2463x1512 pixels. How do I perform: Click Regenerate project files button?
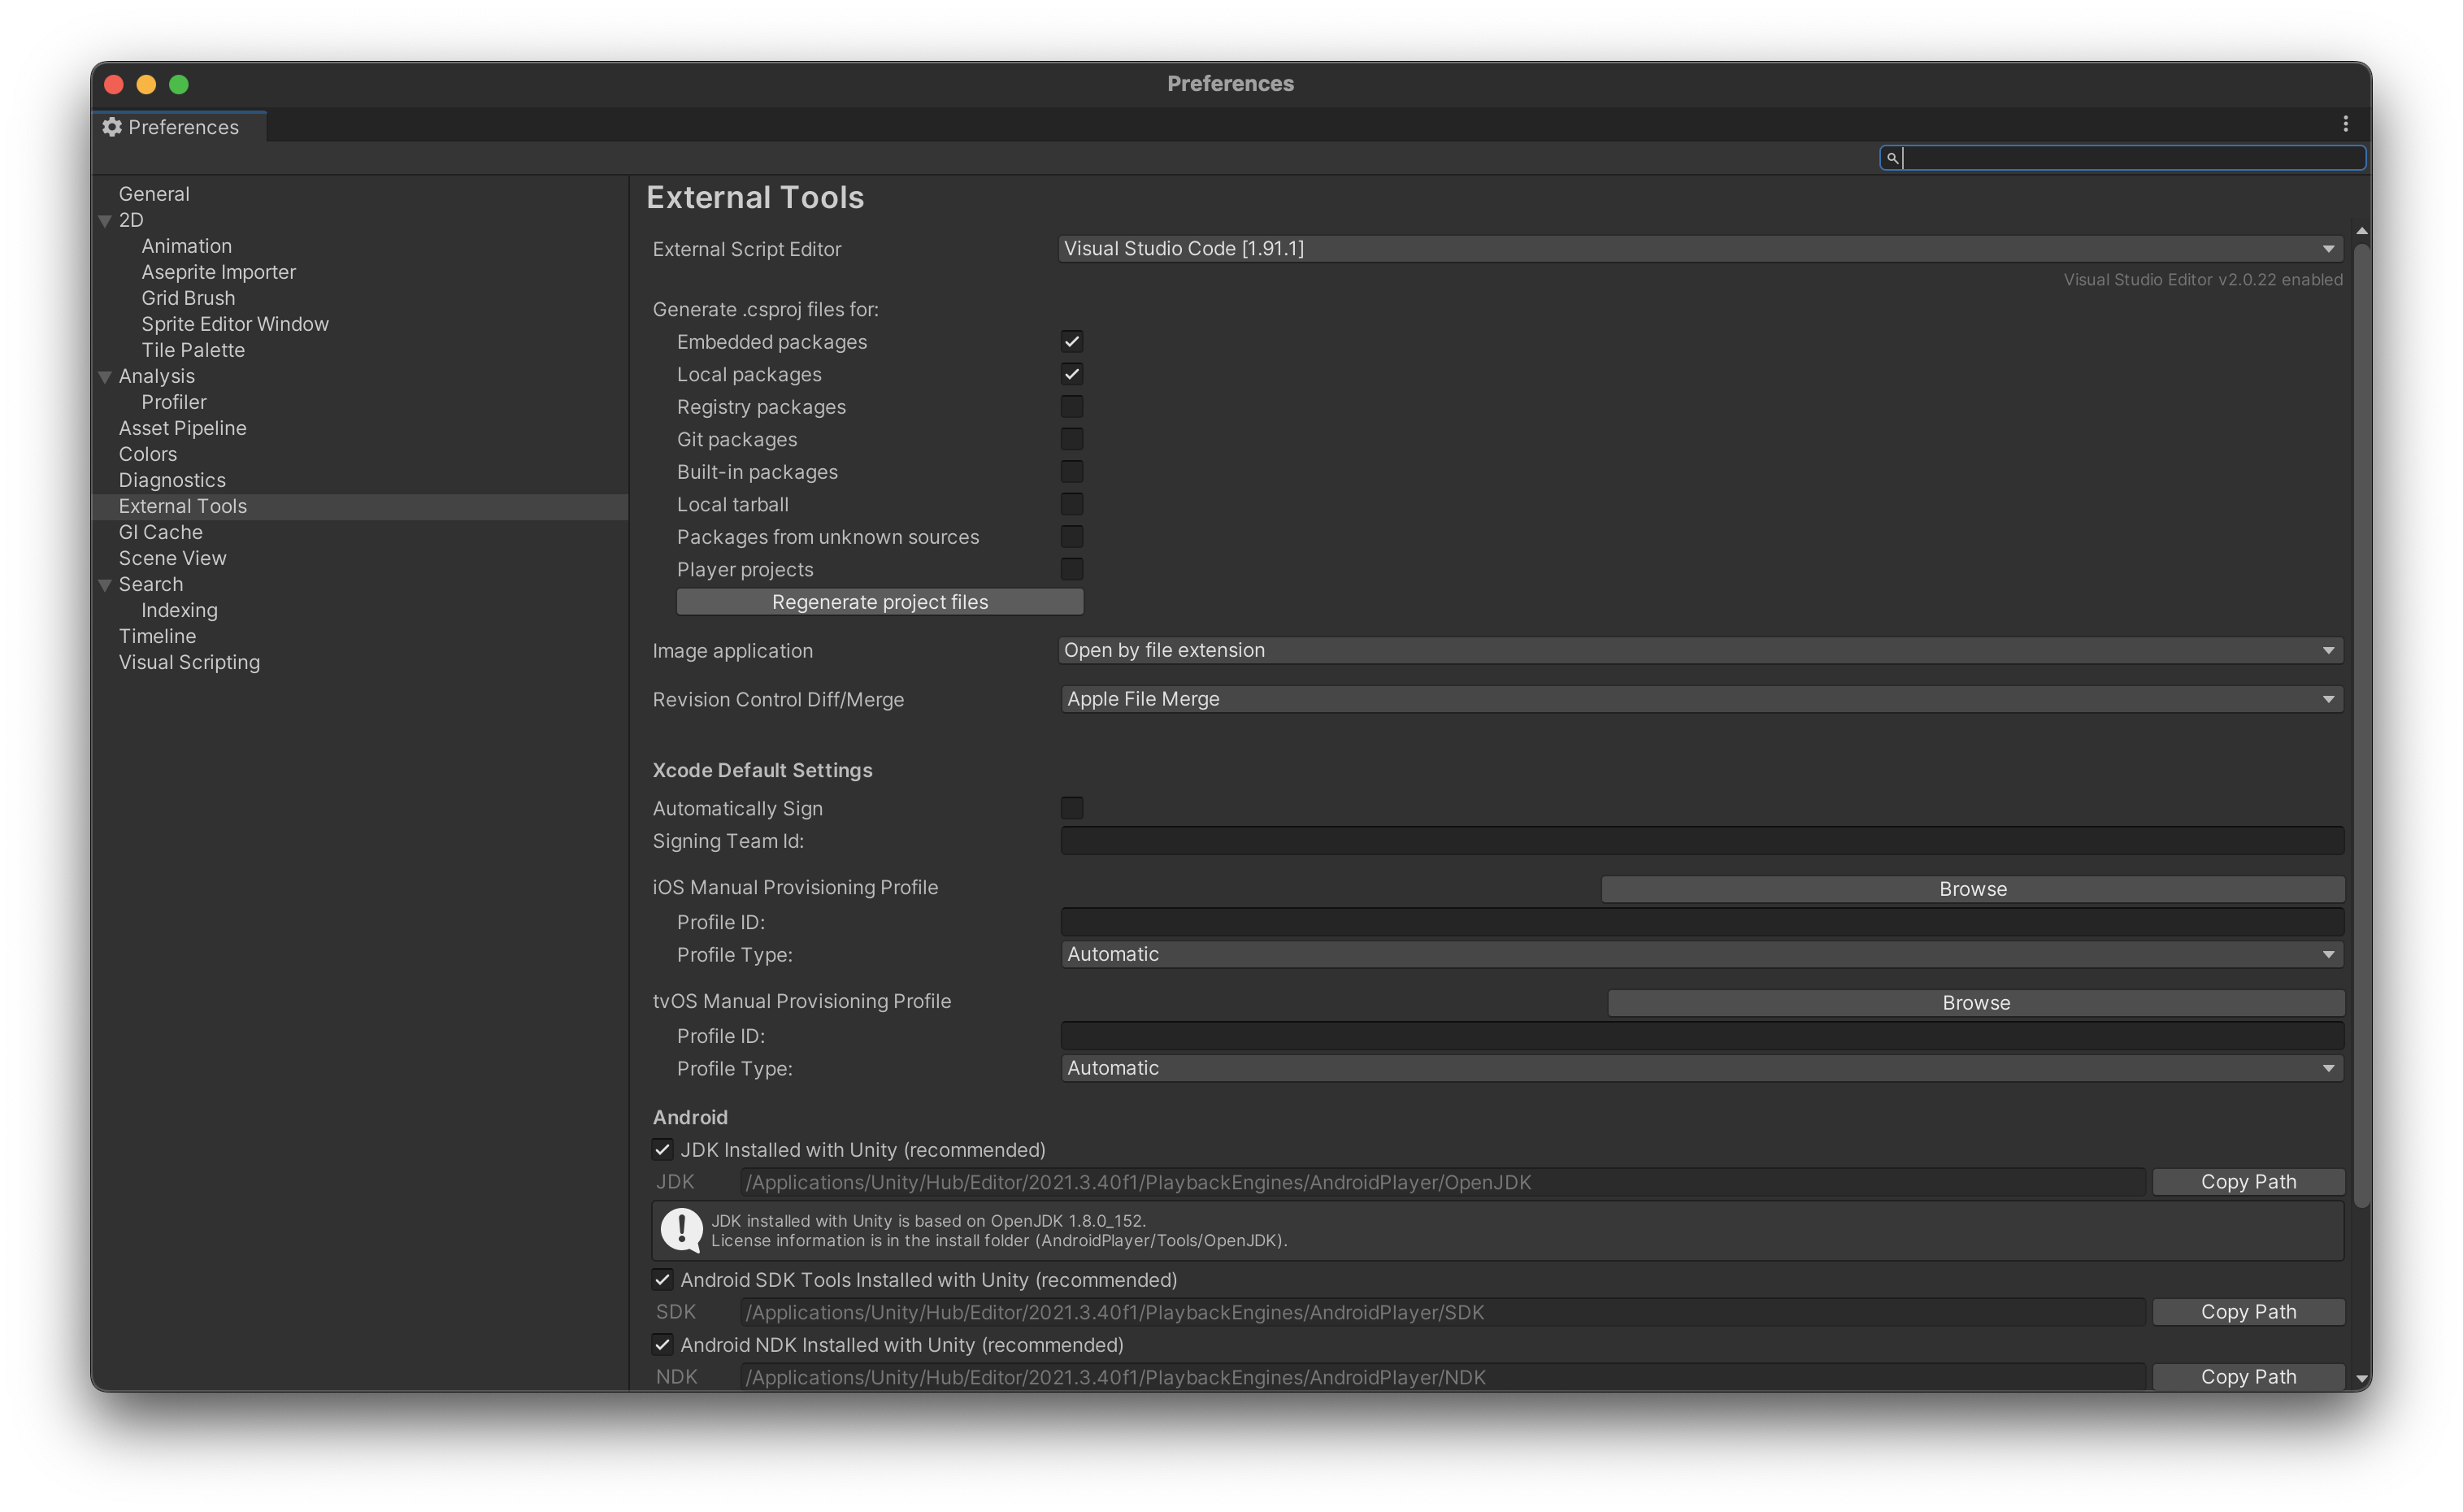[879, 602]
